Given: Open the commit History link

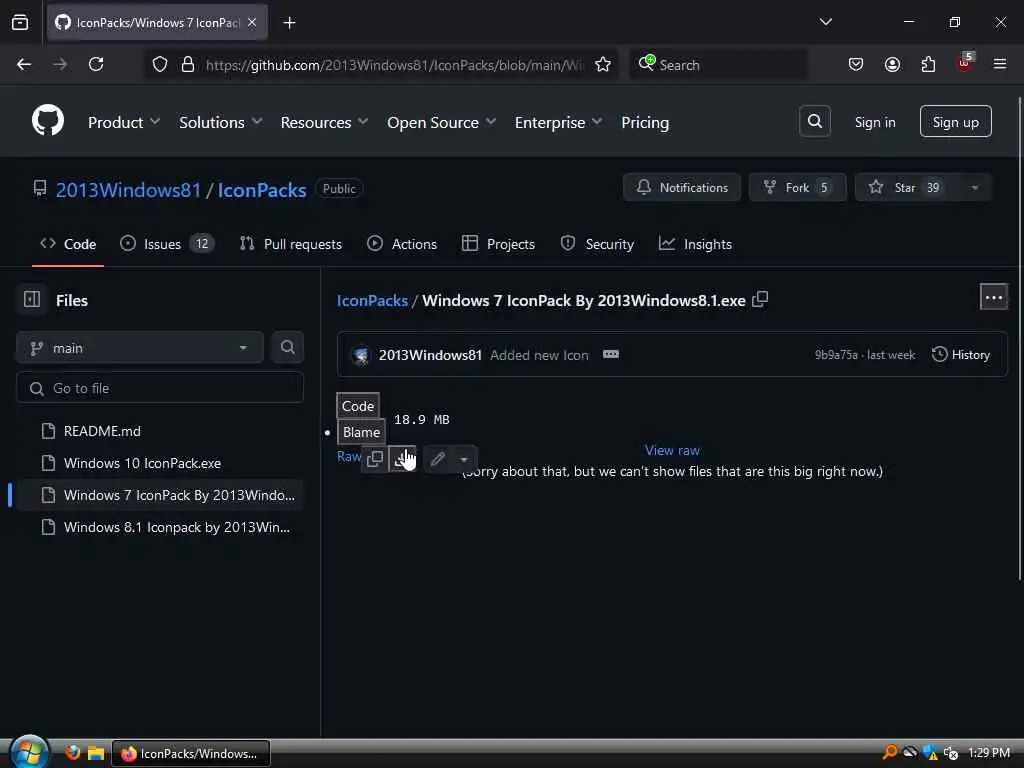Looking at the screenshot, I should [961, 354].
